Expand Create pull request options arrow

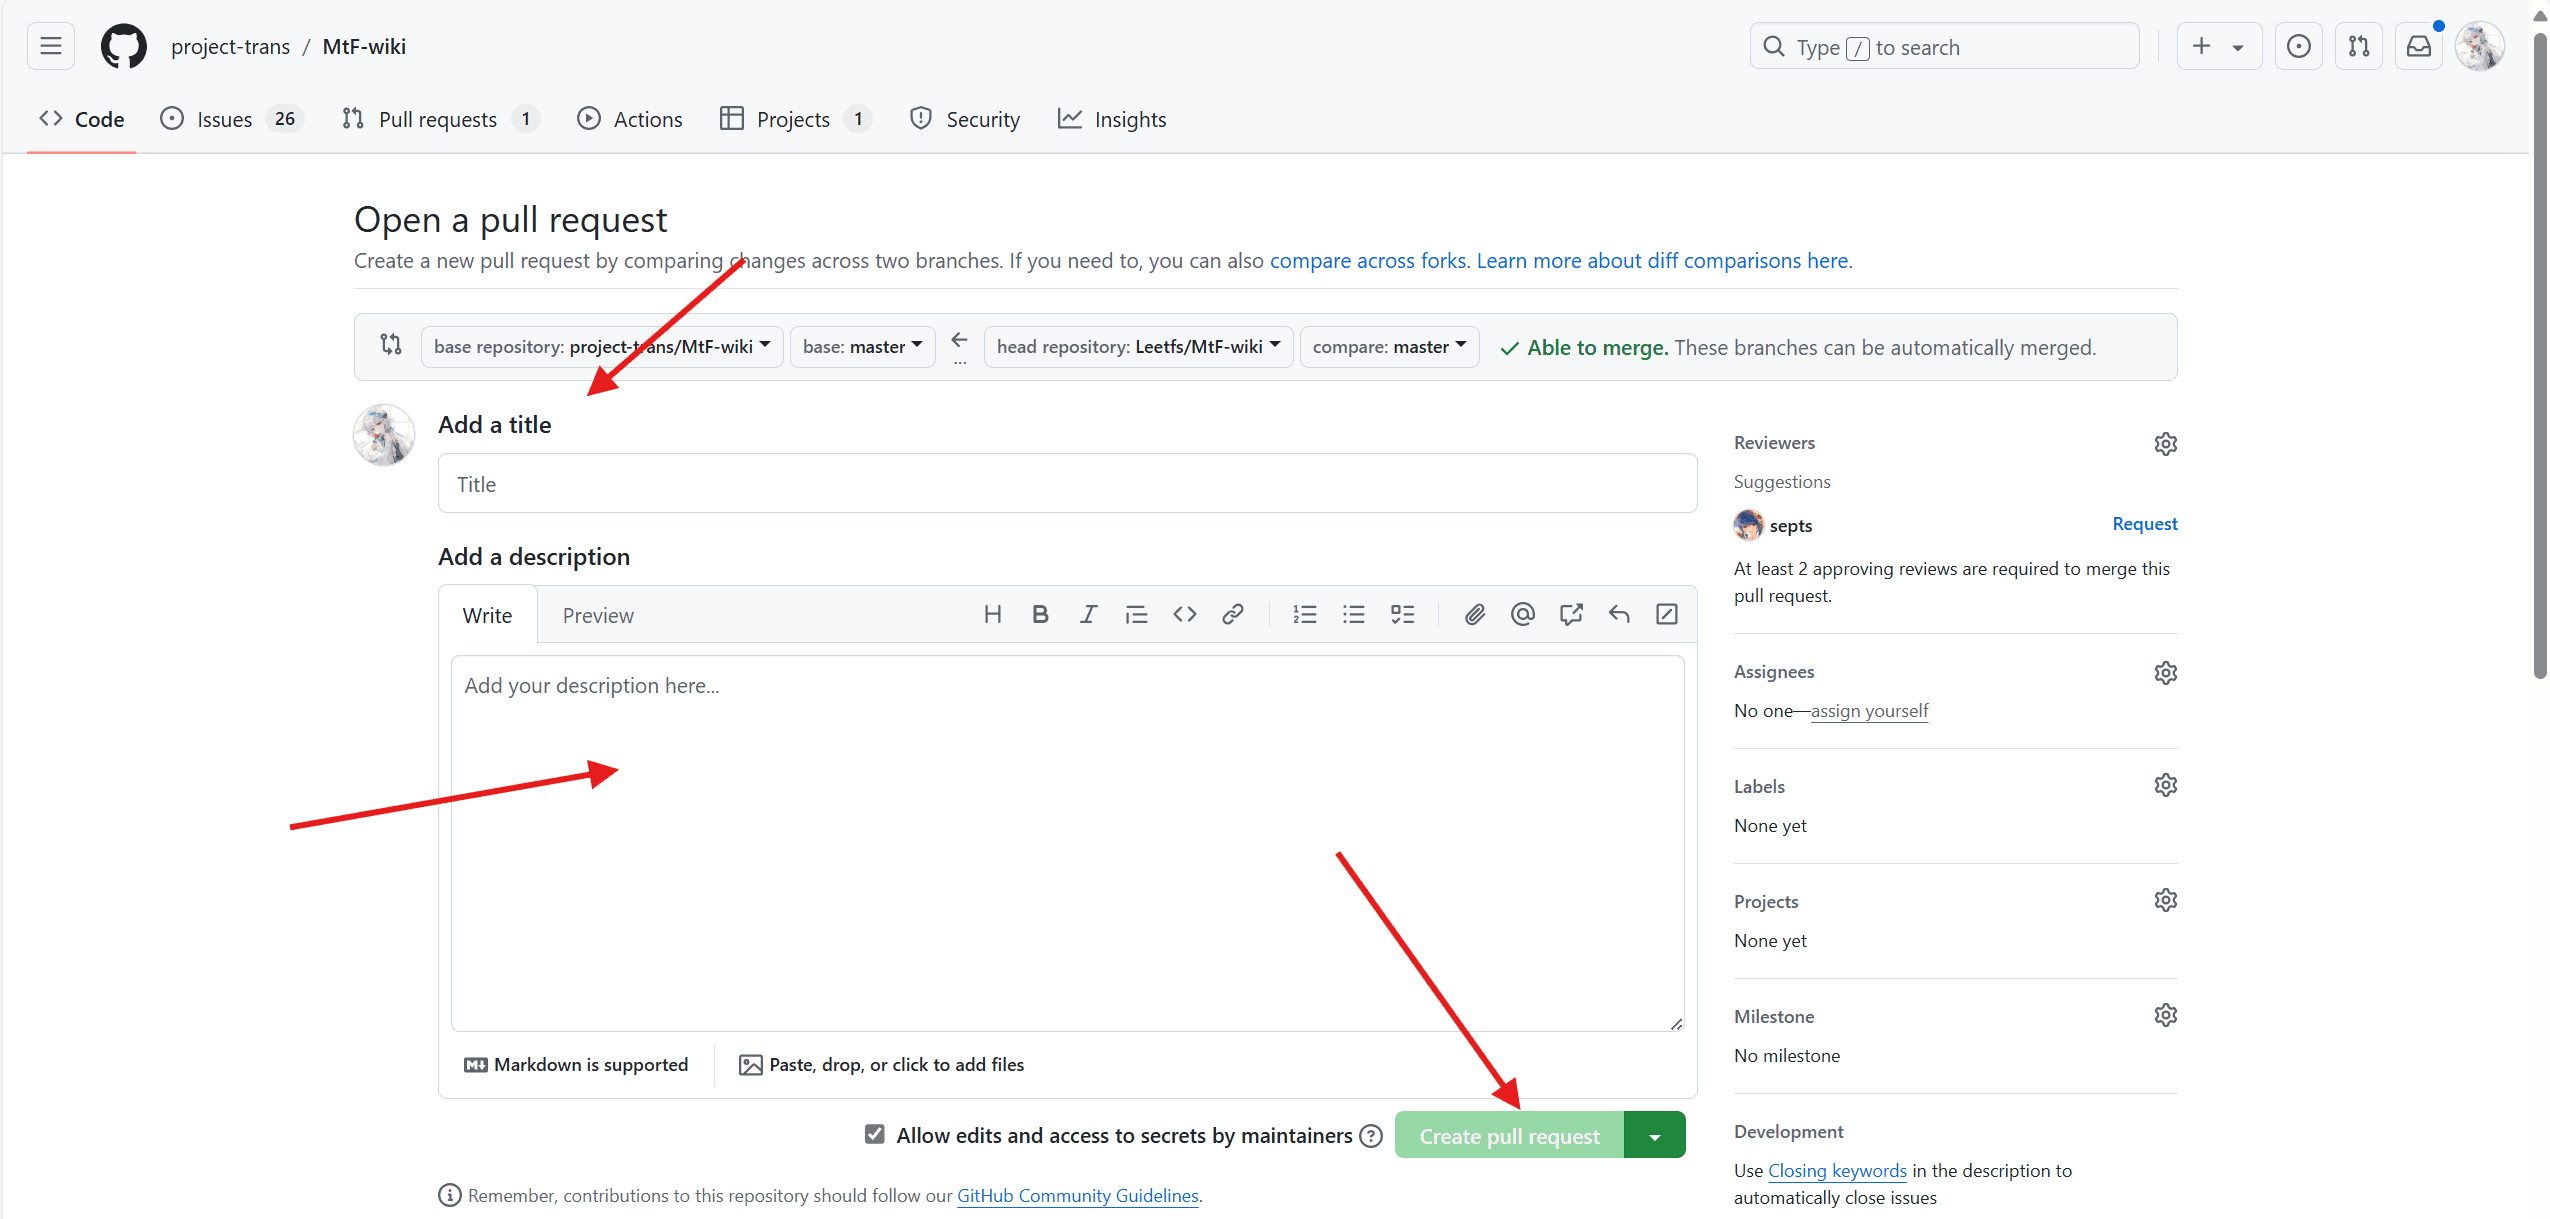click(x=1655, y=1136)
